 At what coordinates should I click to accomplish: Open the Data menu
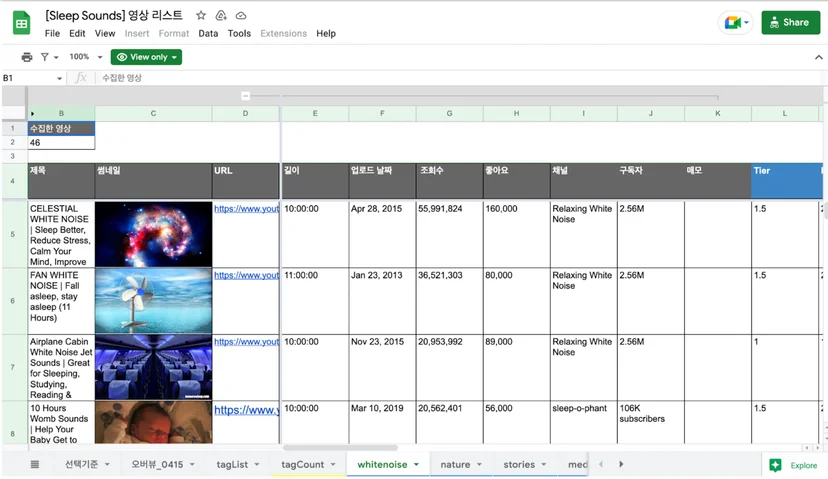tap(208, 33)
